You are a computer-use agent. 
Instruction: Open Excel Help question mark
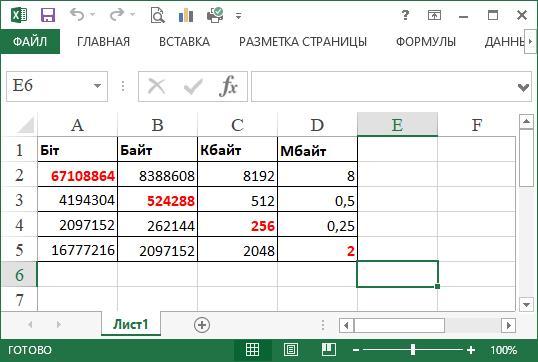point(405,15)
